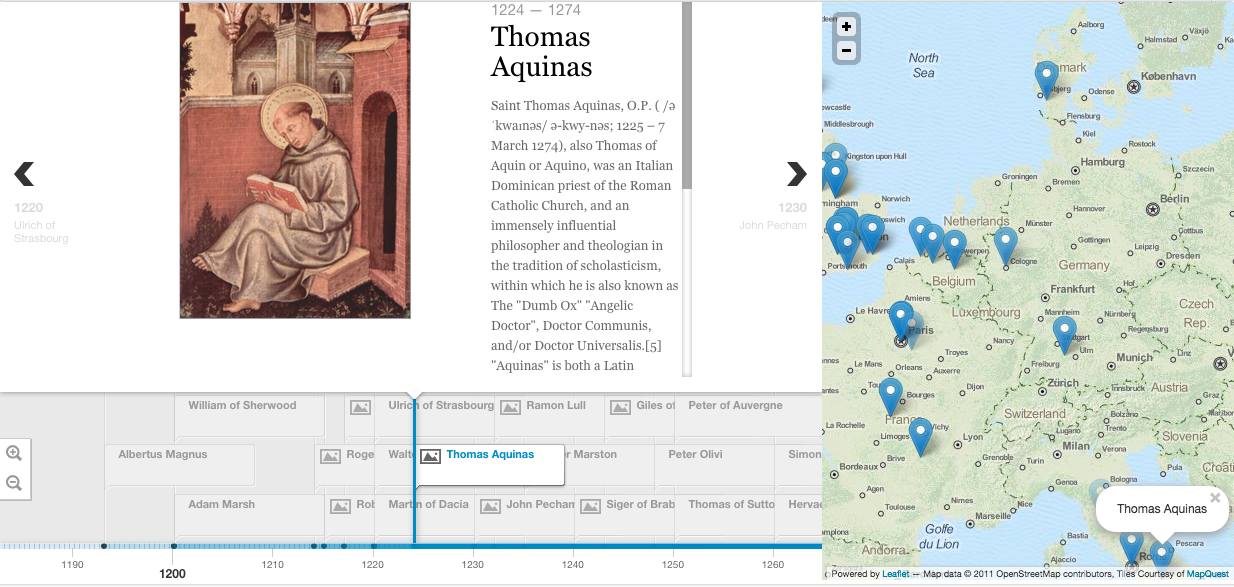
Task: Click the 'North Sea' map label
Action: click(x=924, y=65)
